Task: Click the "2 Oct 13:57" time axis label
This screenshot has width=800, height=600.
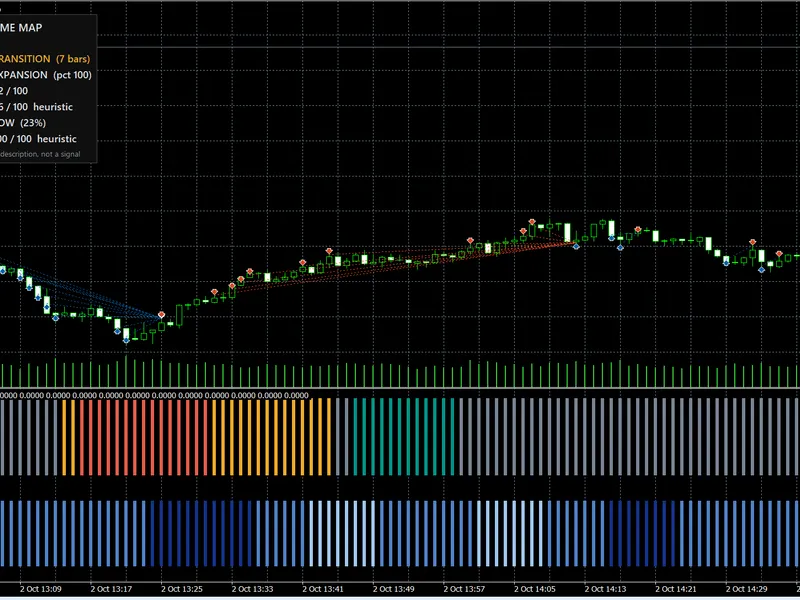Action: click(x=464, y=589)
